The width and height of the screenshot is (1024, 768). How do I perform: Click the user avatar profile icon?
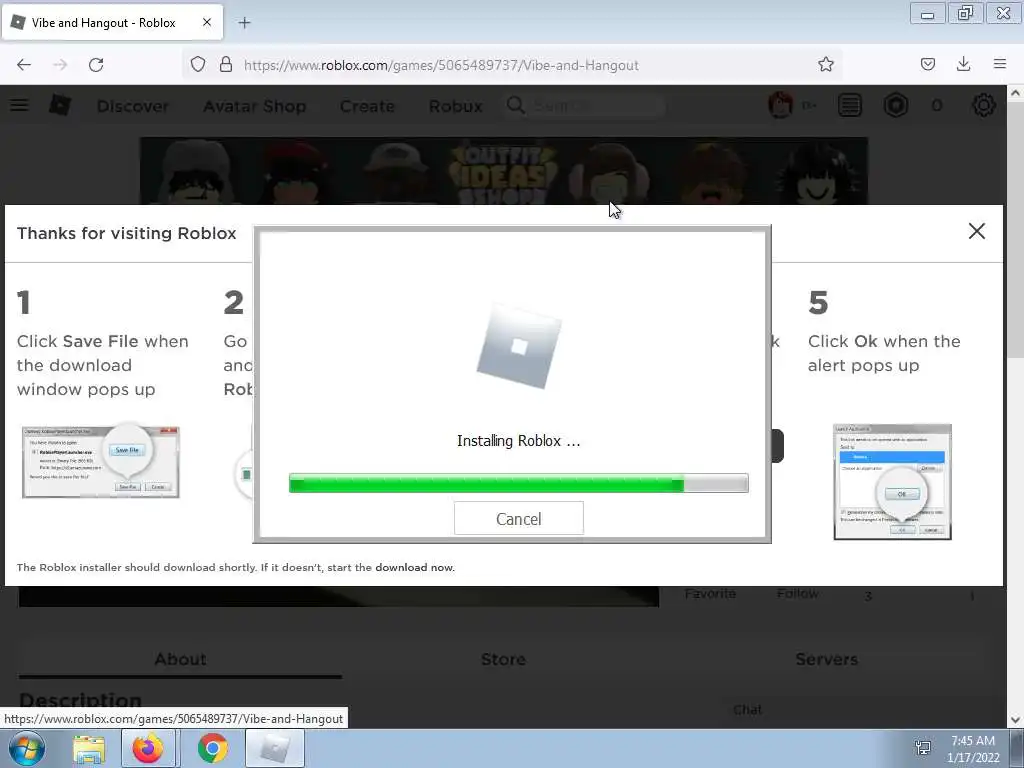780,105
